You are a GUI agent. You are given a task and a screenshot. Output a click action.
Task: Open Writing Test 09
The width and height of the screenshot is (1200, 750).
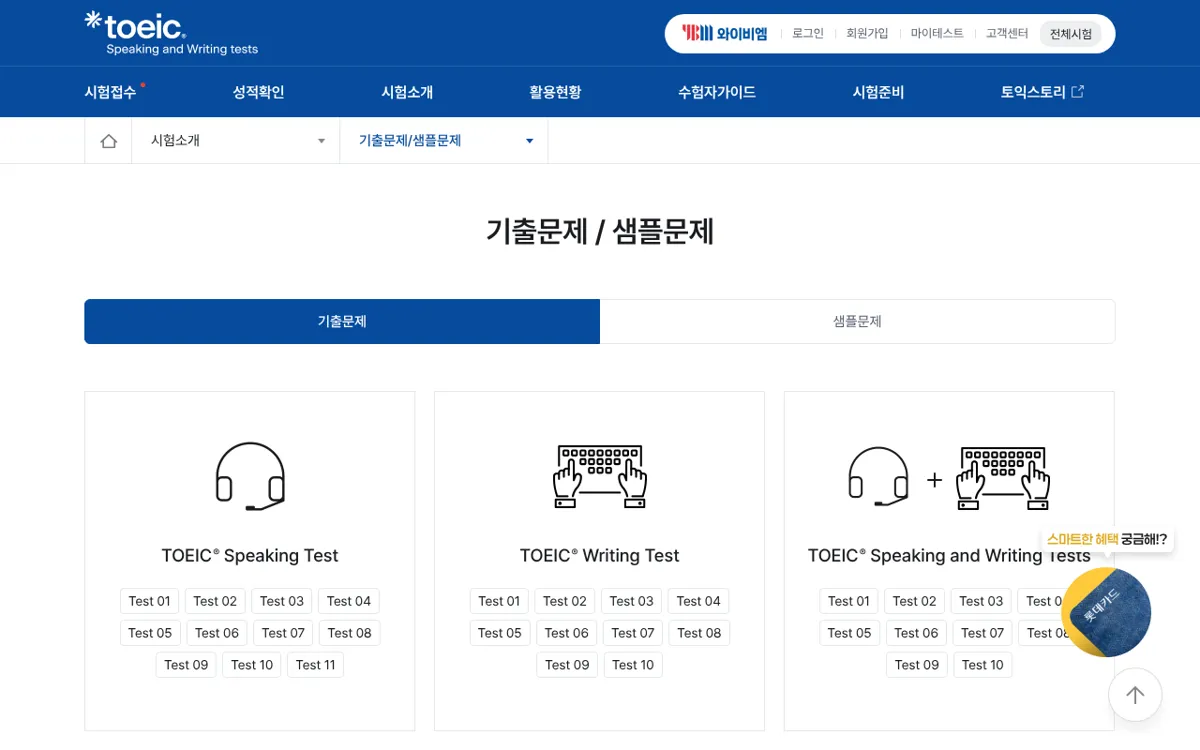[568, 665]
